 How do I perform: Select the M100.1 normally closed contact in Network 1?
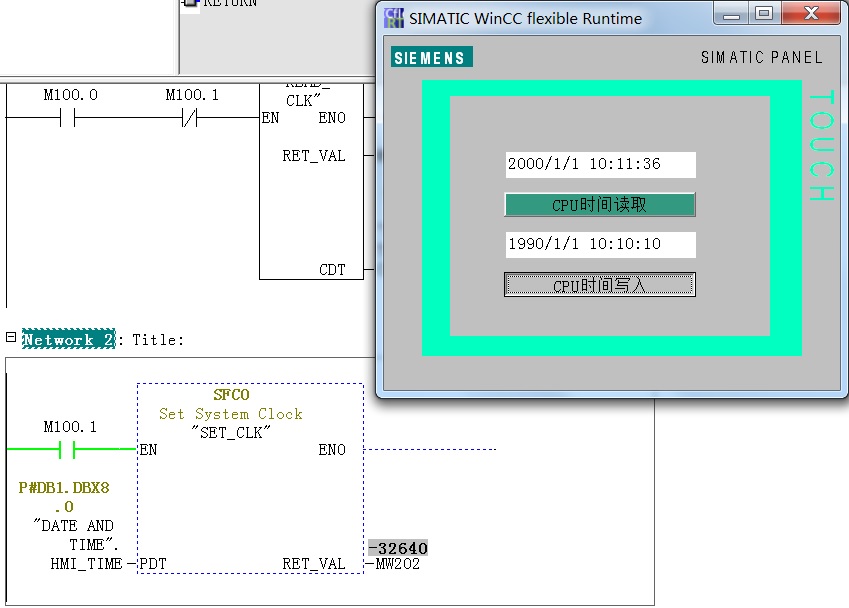tap(190, 117)
